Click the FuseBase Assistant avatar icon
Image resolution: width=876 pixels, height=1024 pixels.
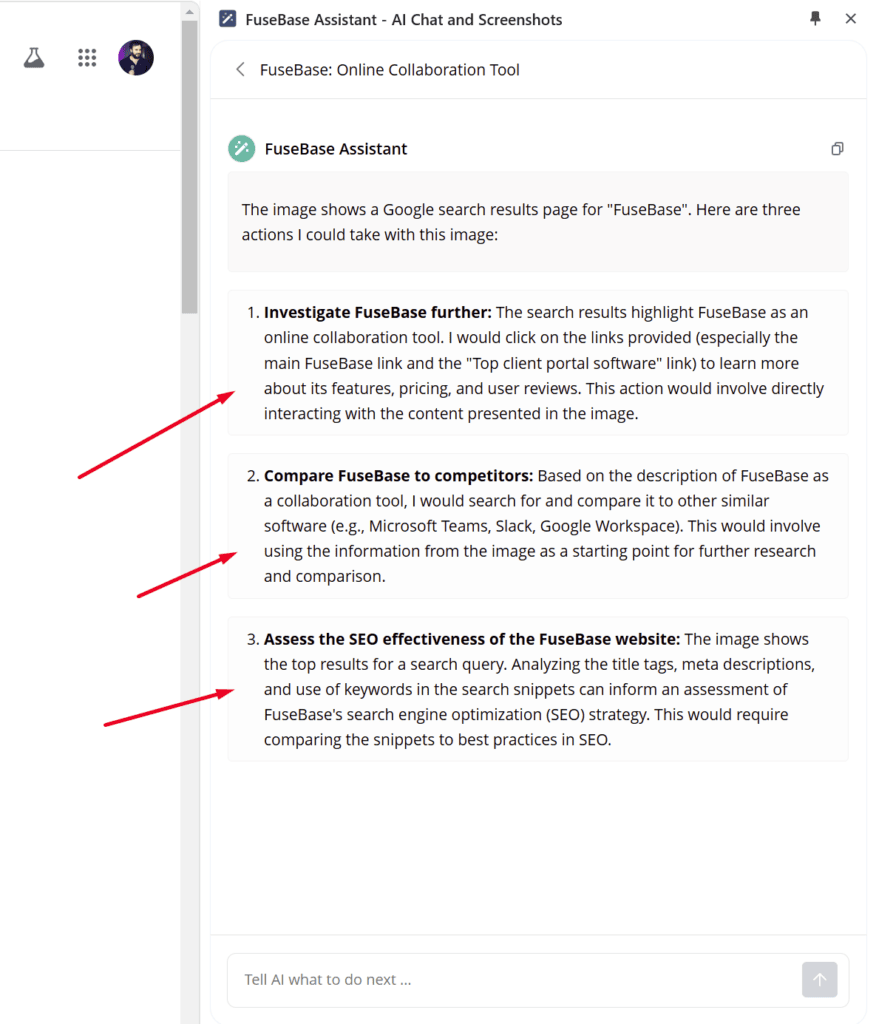tap(242, 149)
